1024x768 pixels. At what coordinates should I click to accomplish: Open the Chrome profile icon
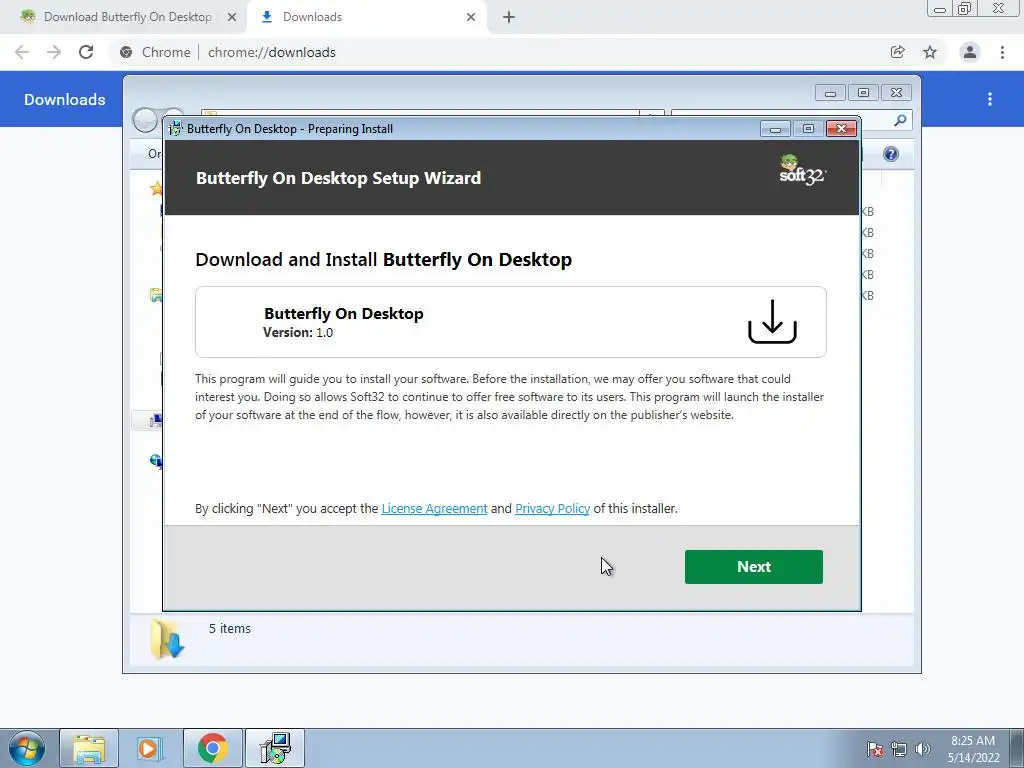pos(970,52)
